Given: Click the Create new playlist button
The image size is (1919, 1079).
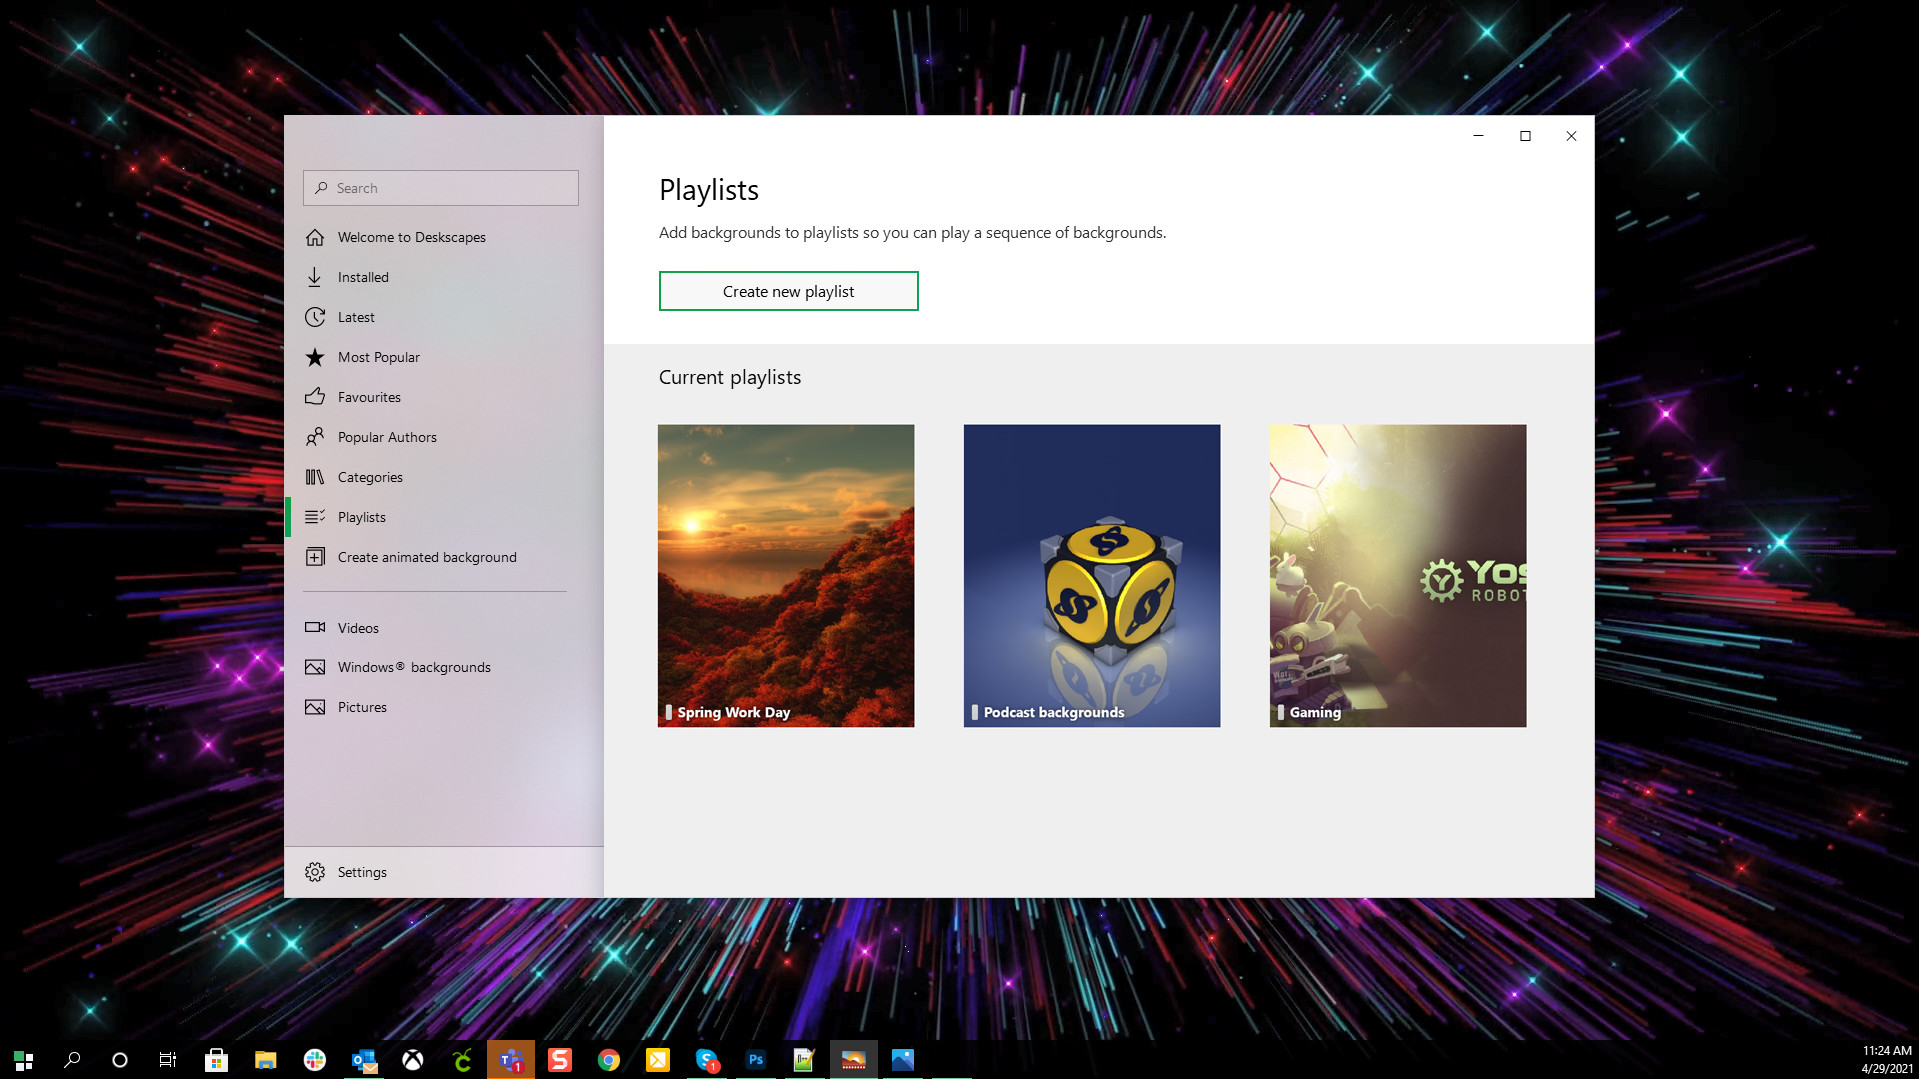Looking at the screenshot, I should [788, 291].
